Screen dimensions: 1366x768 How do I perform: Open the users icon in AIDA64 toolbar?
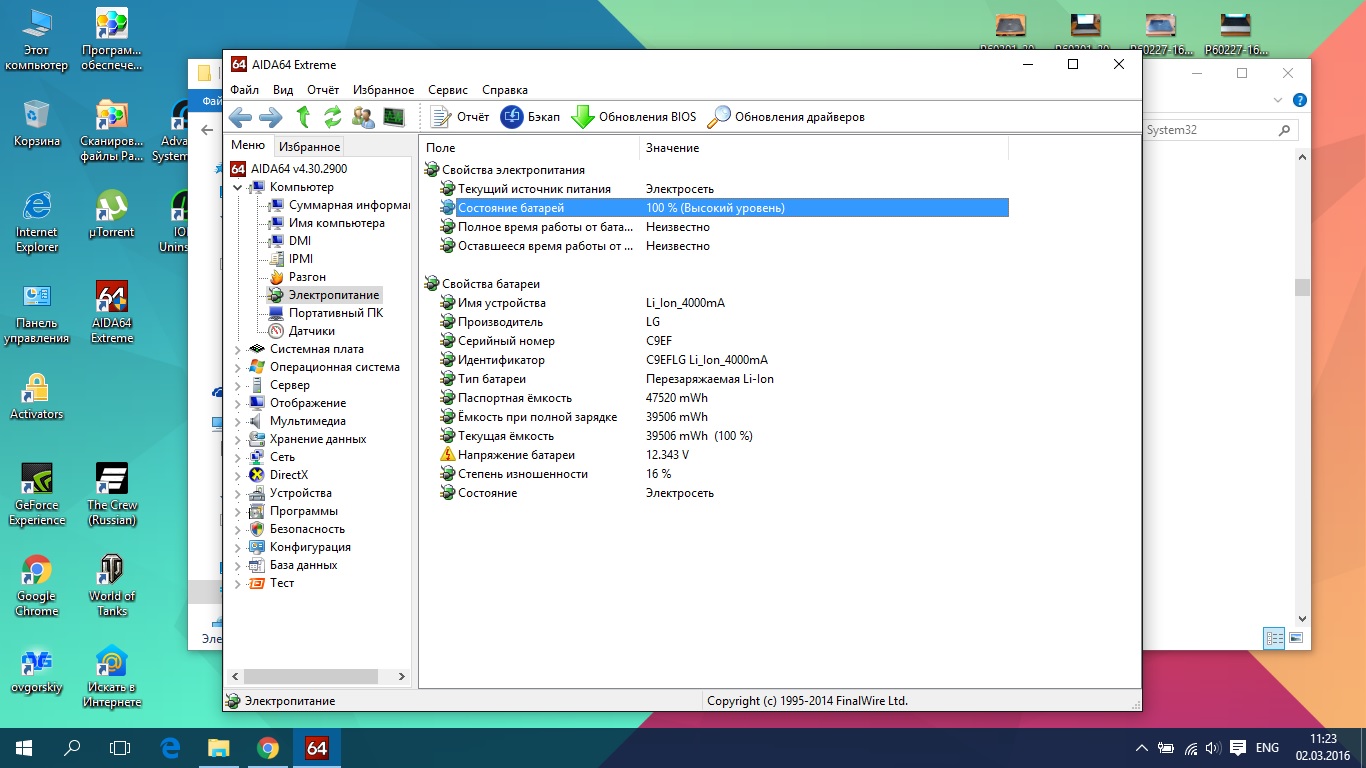[364, 117]
